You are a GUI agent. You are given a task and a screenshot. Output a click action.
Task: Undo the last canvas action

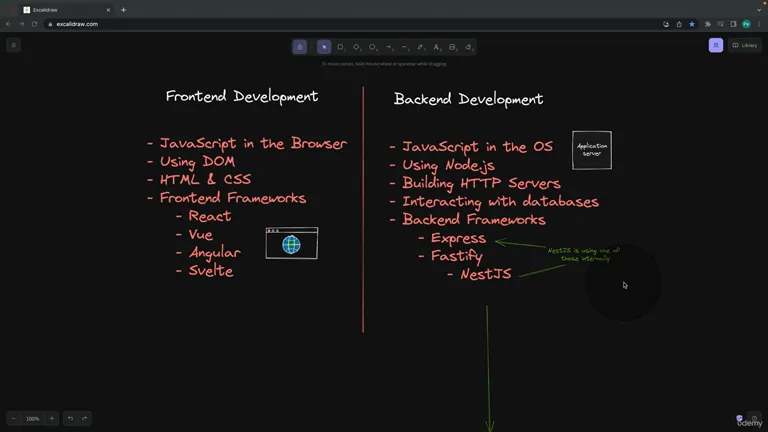tap(71, 418)
